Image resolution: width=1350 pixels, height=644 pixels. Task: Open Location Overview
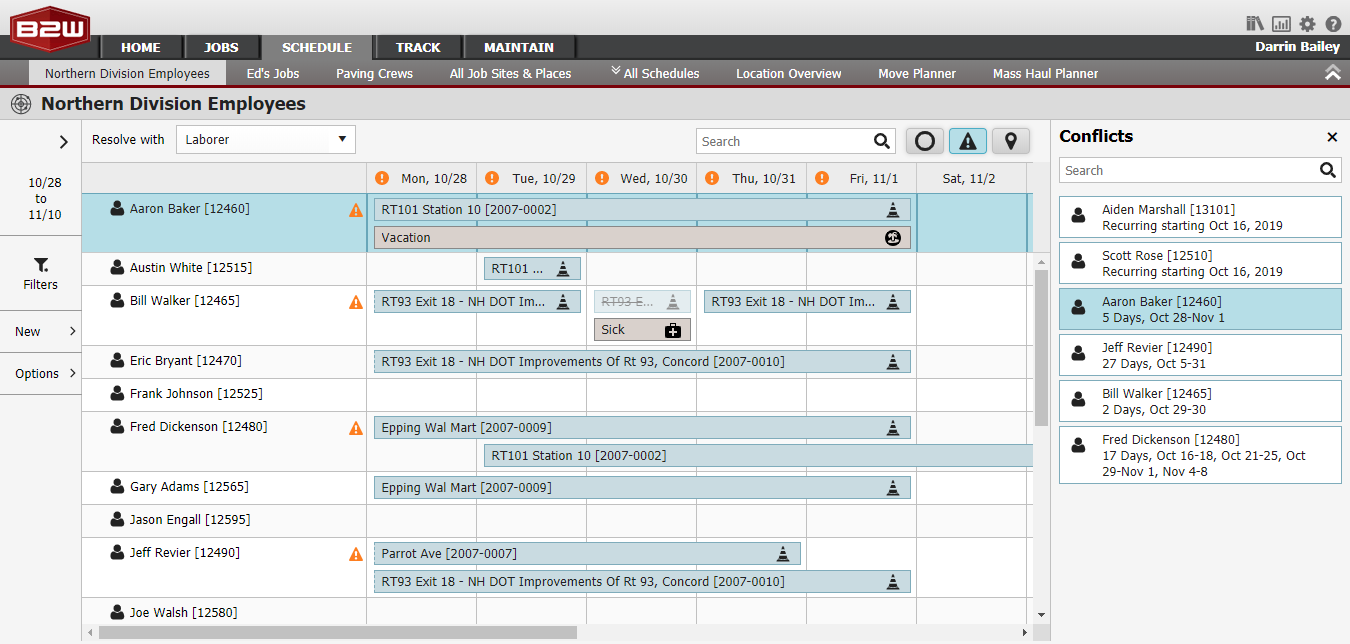click(789, 73)
